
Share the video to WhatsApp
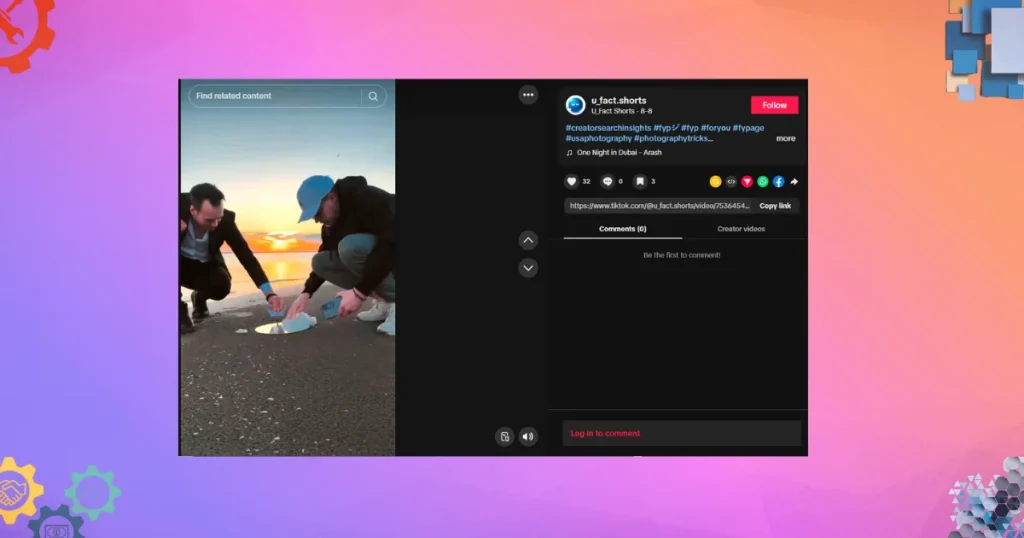763,181
